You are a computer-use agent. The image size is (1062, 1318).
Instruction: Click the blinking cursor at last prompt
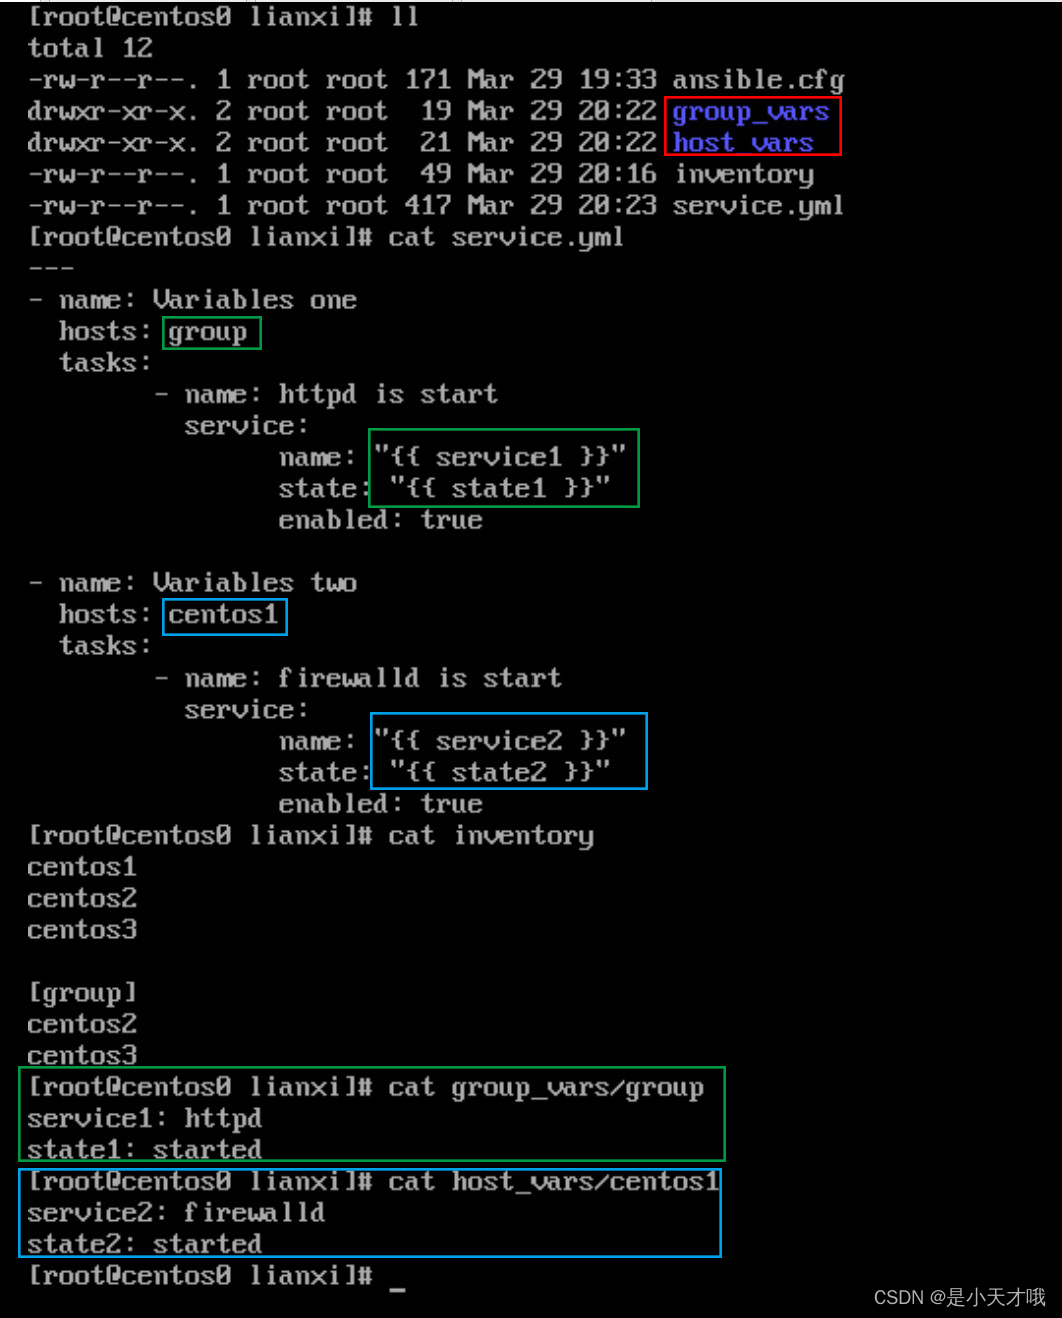pos(397,1289)
